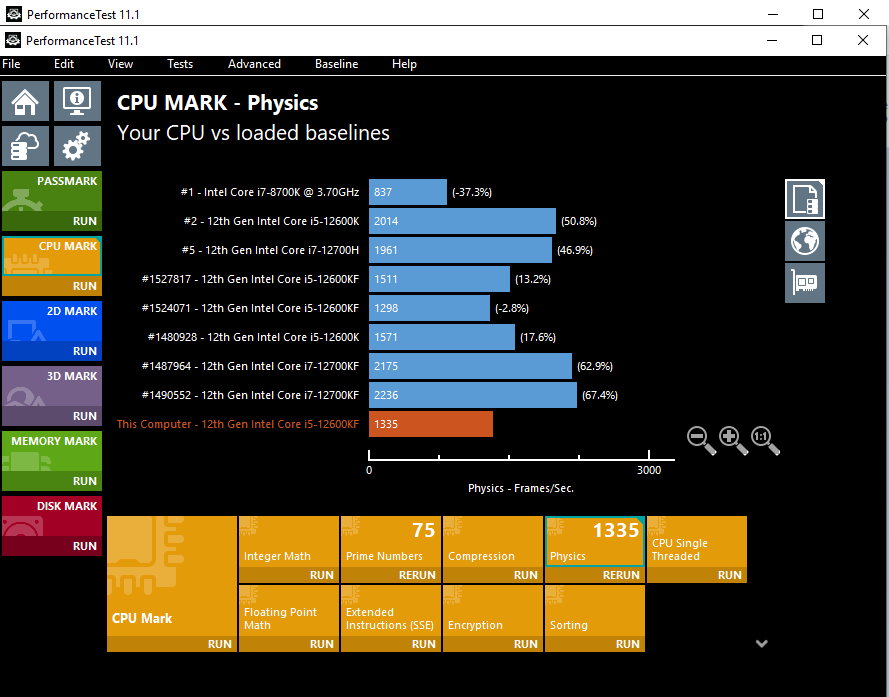This screenshot has width=889, height=697.
Task: Click the cloud baseline database icon
Action: [26, 146]
